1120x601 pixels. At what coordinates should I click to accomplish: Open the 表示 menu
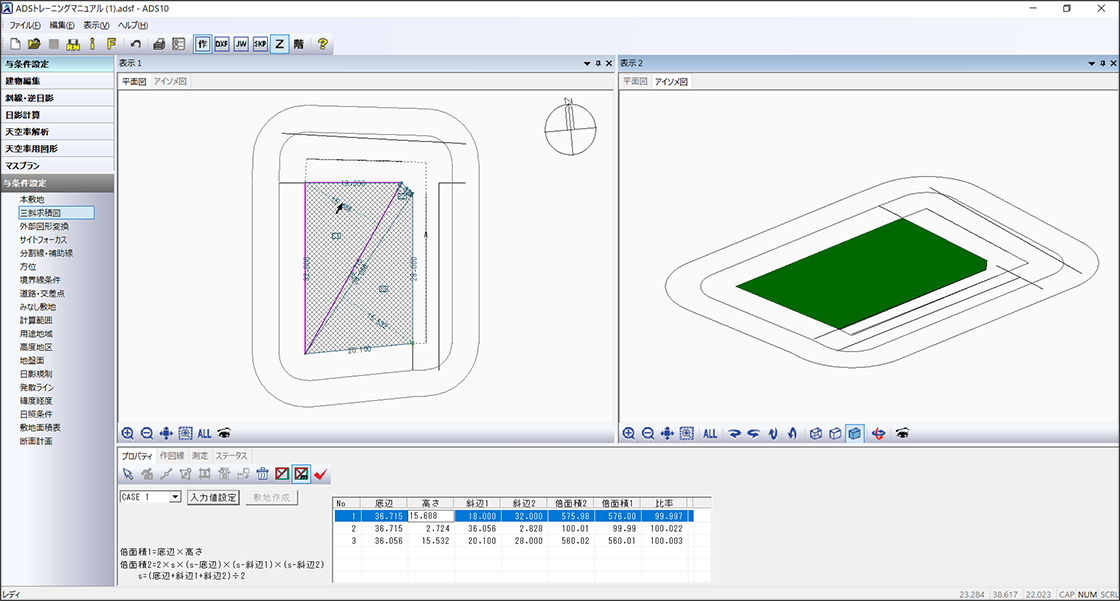pos(96,25)
